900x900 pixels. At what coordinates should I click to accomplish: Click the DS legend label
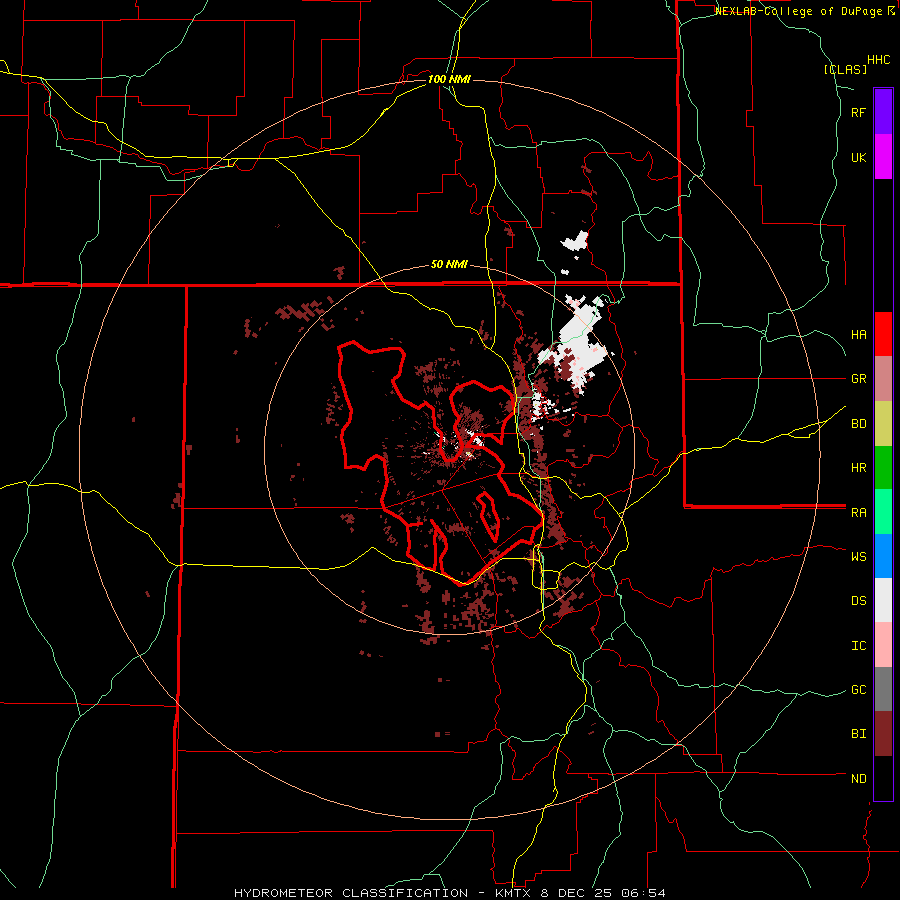858,601
